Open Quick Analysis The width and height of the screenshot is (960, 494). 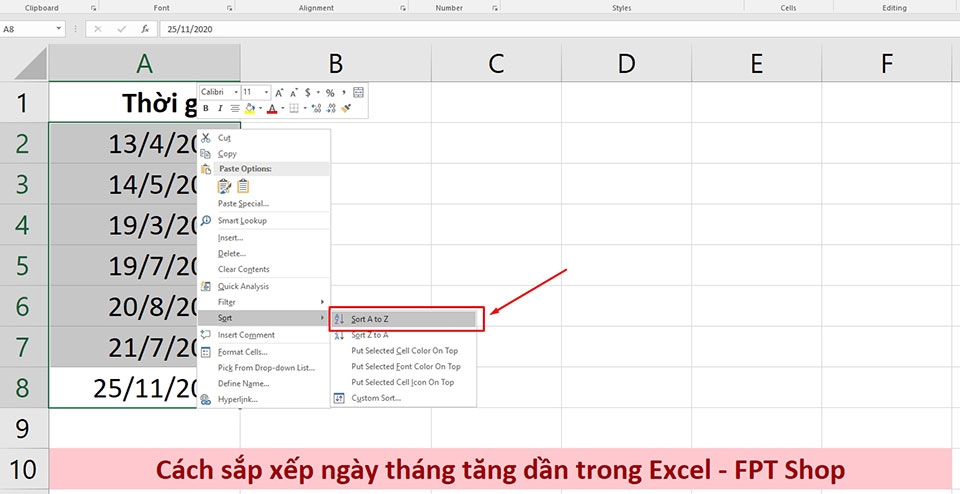pyautogui.click(x=263, y=286)
